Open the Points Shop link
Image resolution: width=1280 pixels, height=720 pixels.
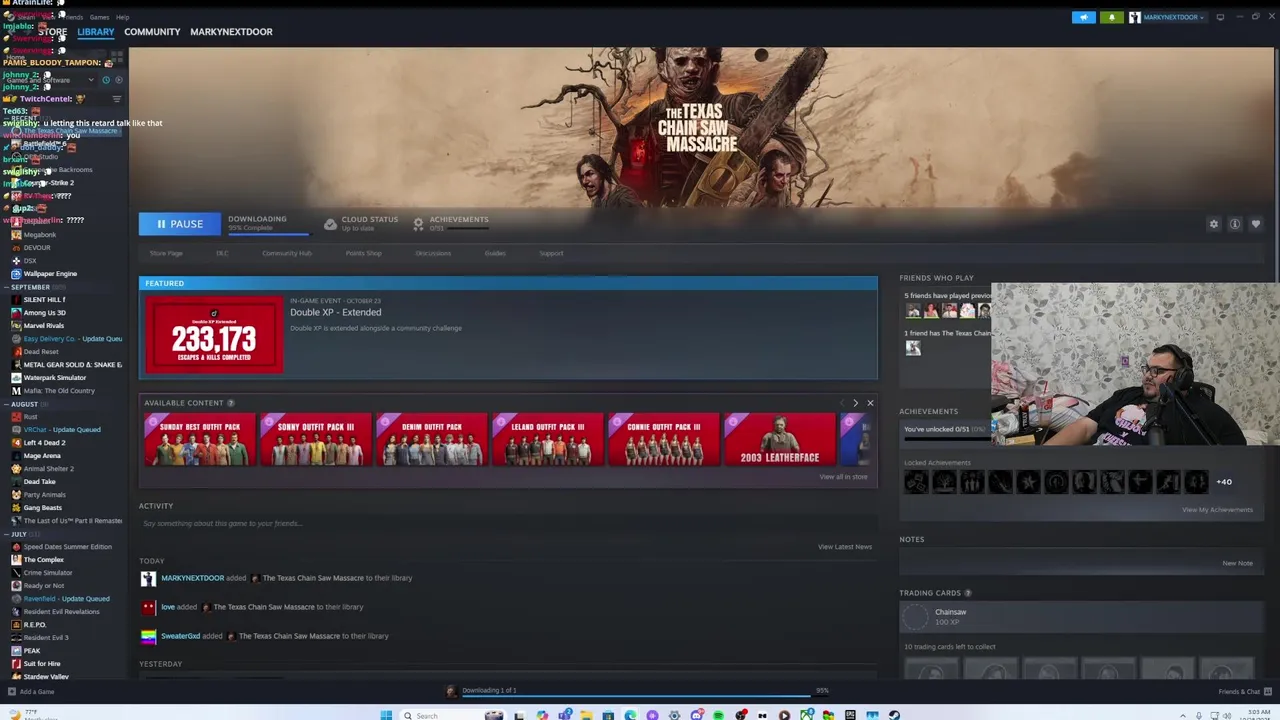tap(364, 253)
